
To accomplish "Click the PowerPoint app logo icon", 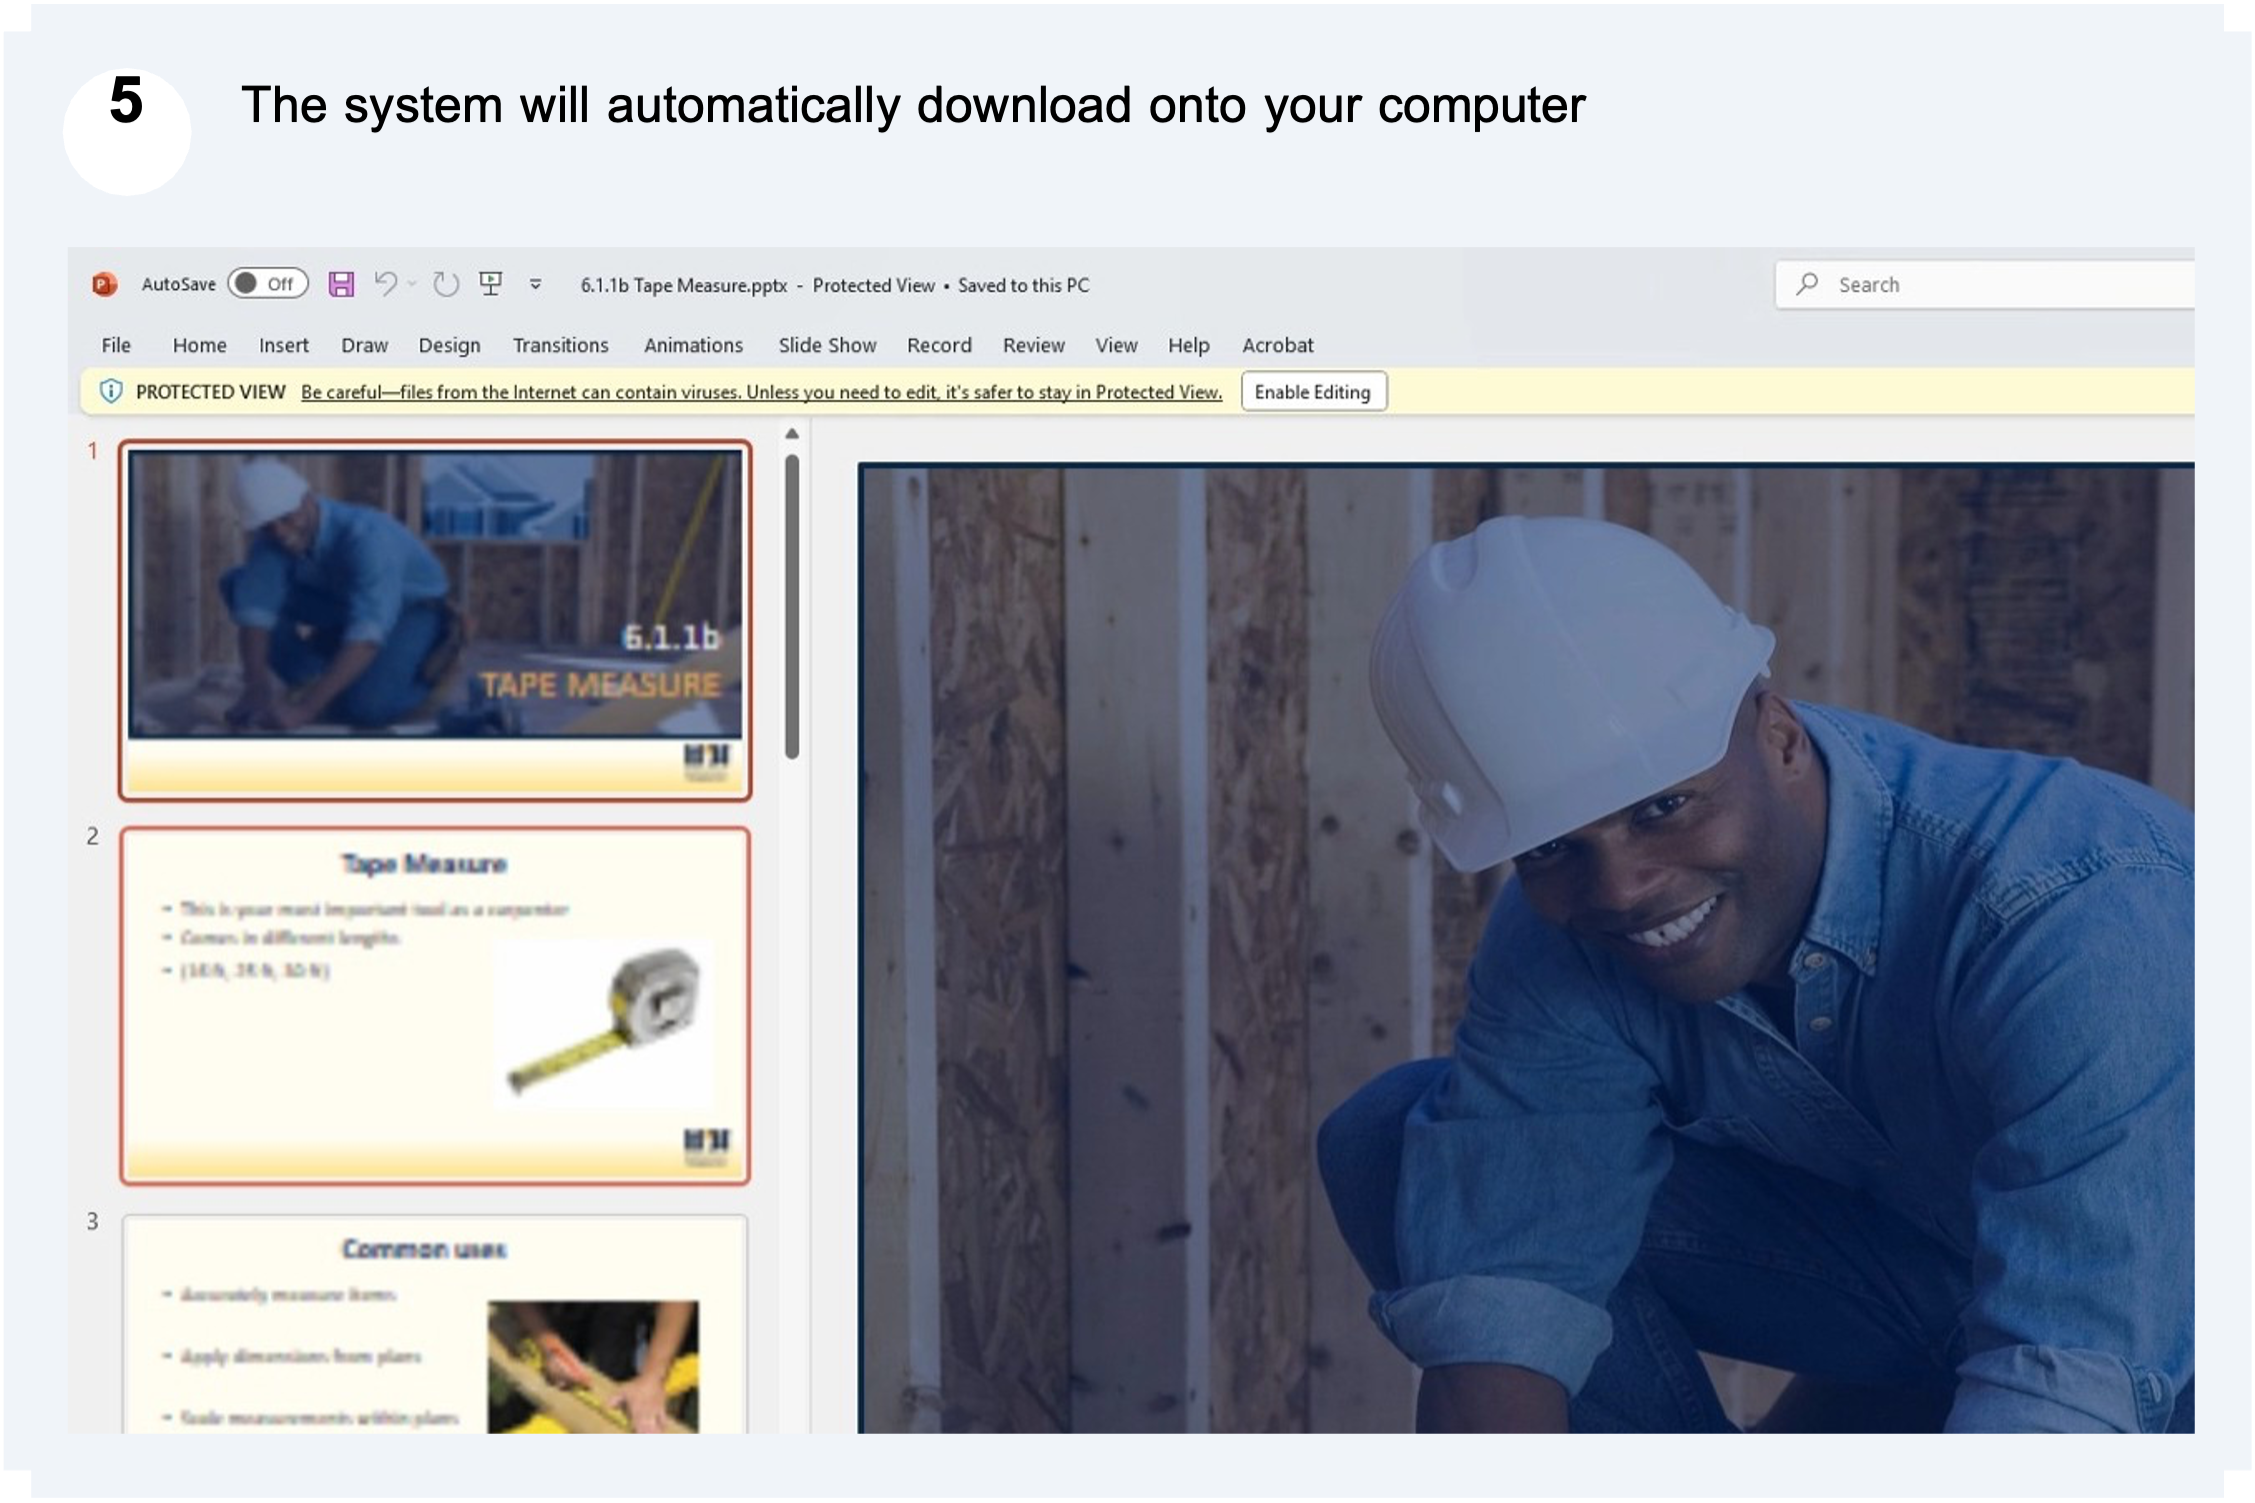I will pos(104,285).
